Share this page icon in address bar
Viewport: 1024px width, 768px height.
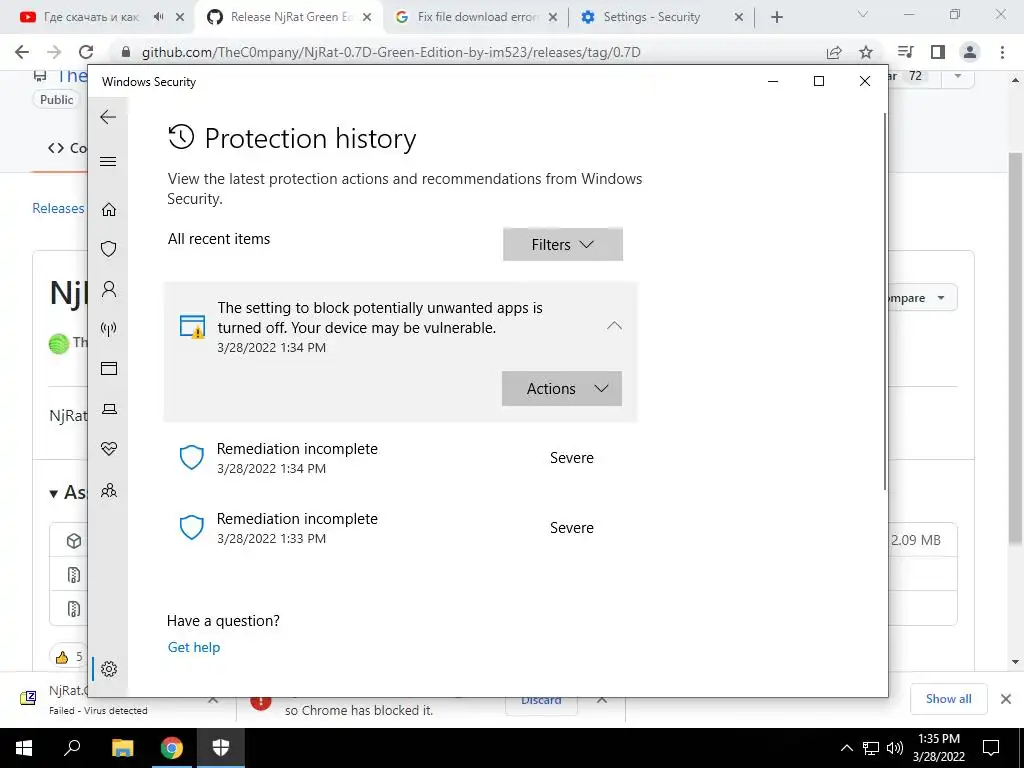833,52
